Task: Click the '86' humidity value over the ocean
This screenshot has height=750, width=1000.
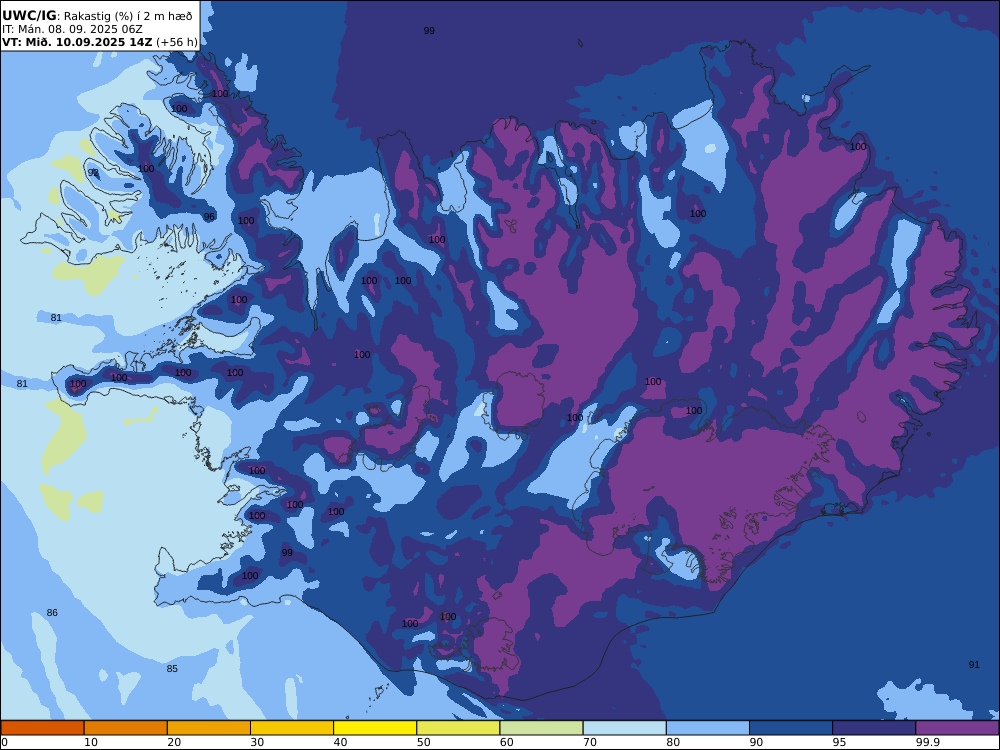Action: [x=52, y=613]
